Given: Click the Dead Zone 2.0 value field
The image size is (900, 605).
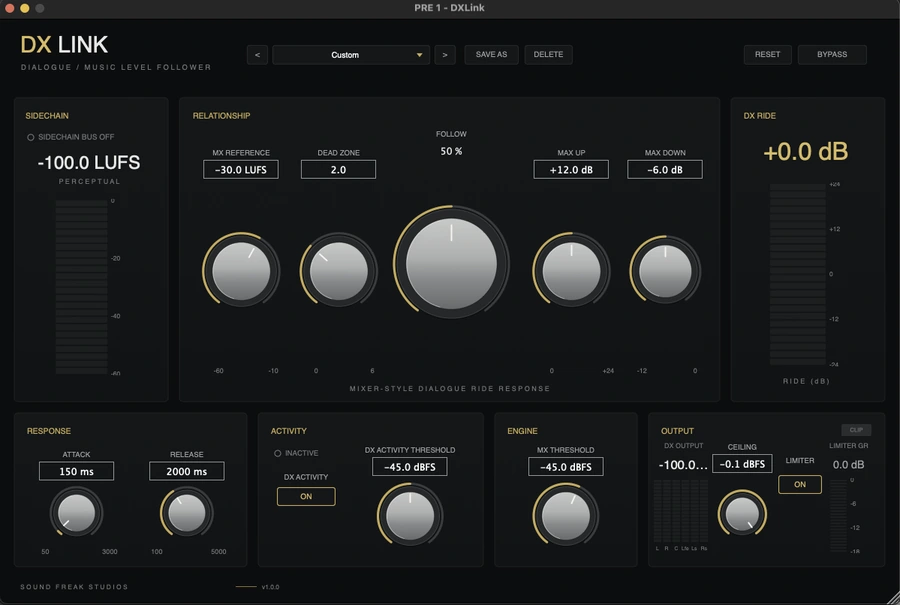Looking at the screenshot, I should (338, 170).
